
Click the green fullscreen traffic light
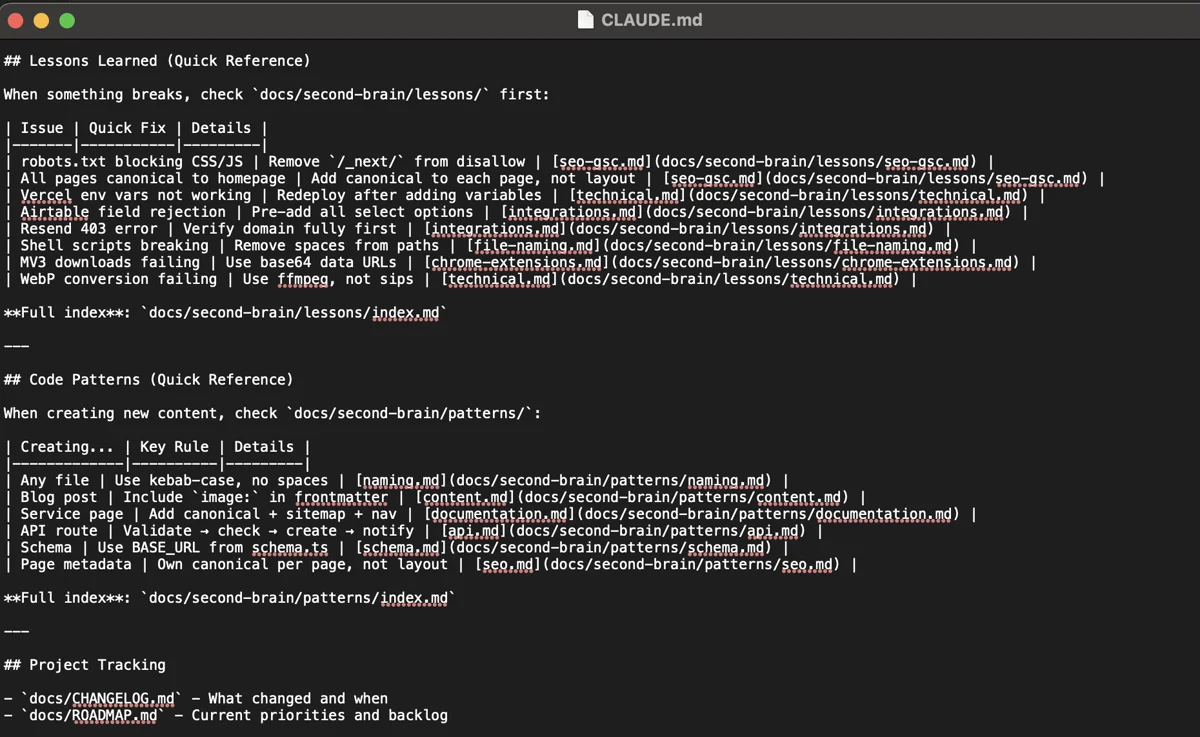coord(66,19)
